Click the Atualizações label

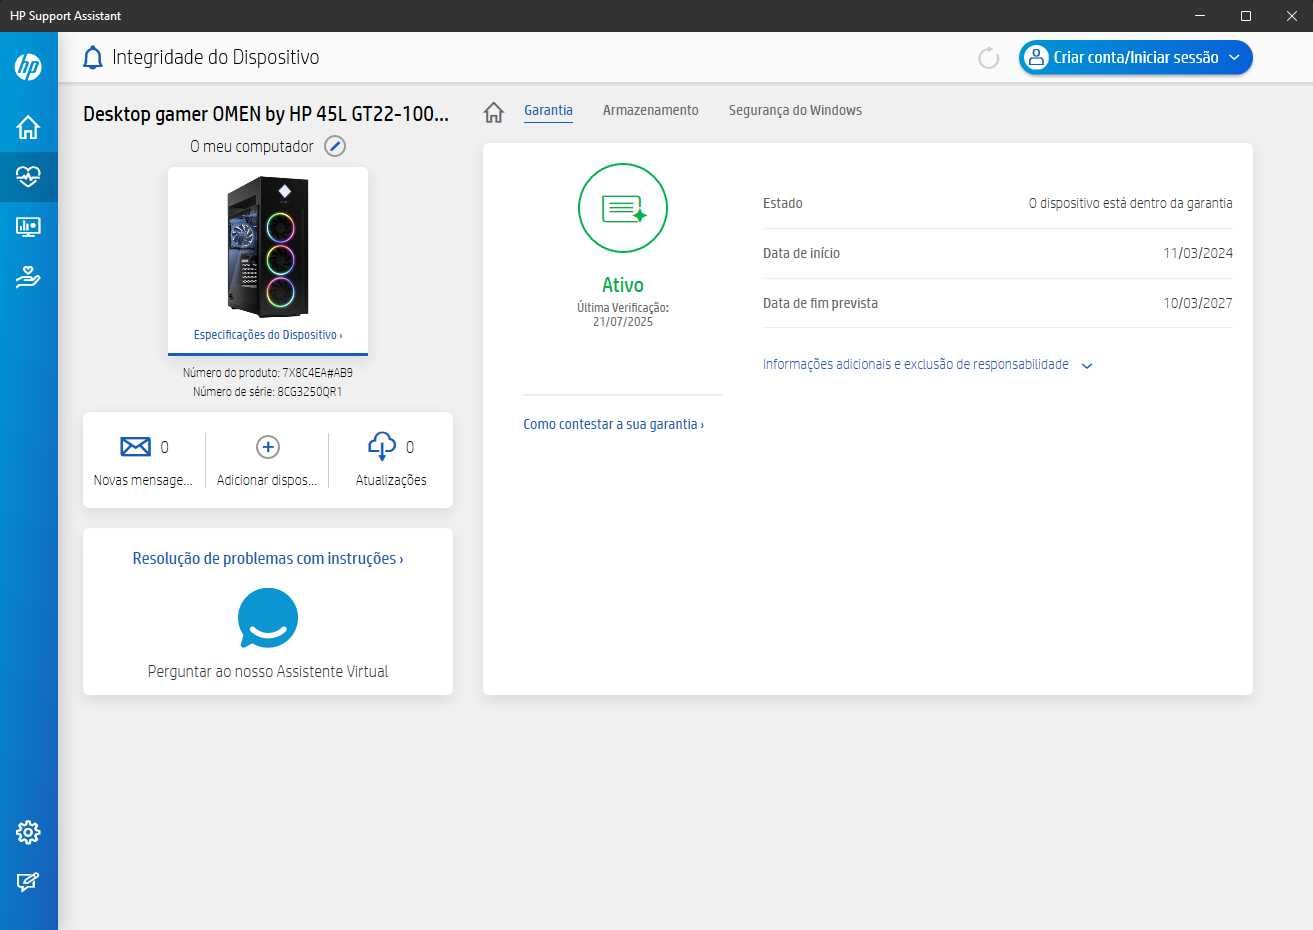[391, 480]
